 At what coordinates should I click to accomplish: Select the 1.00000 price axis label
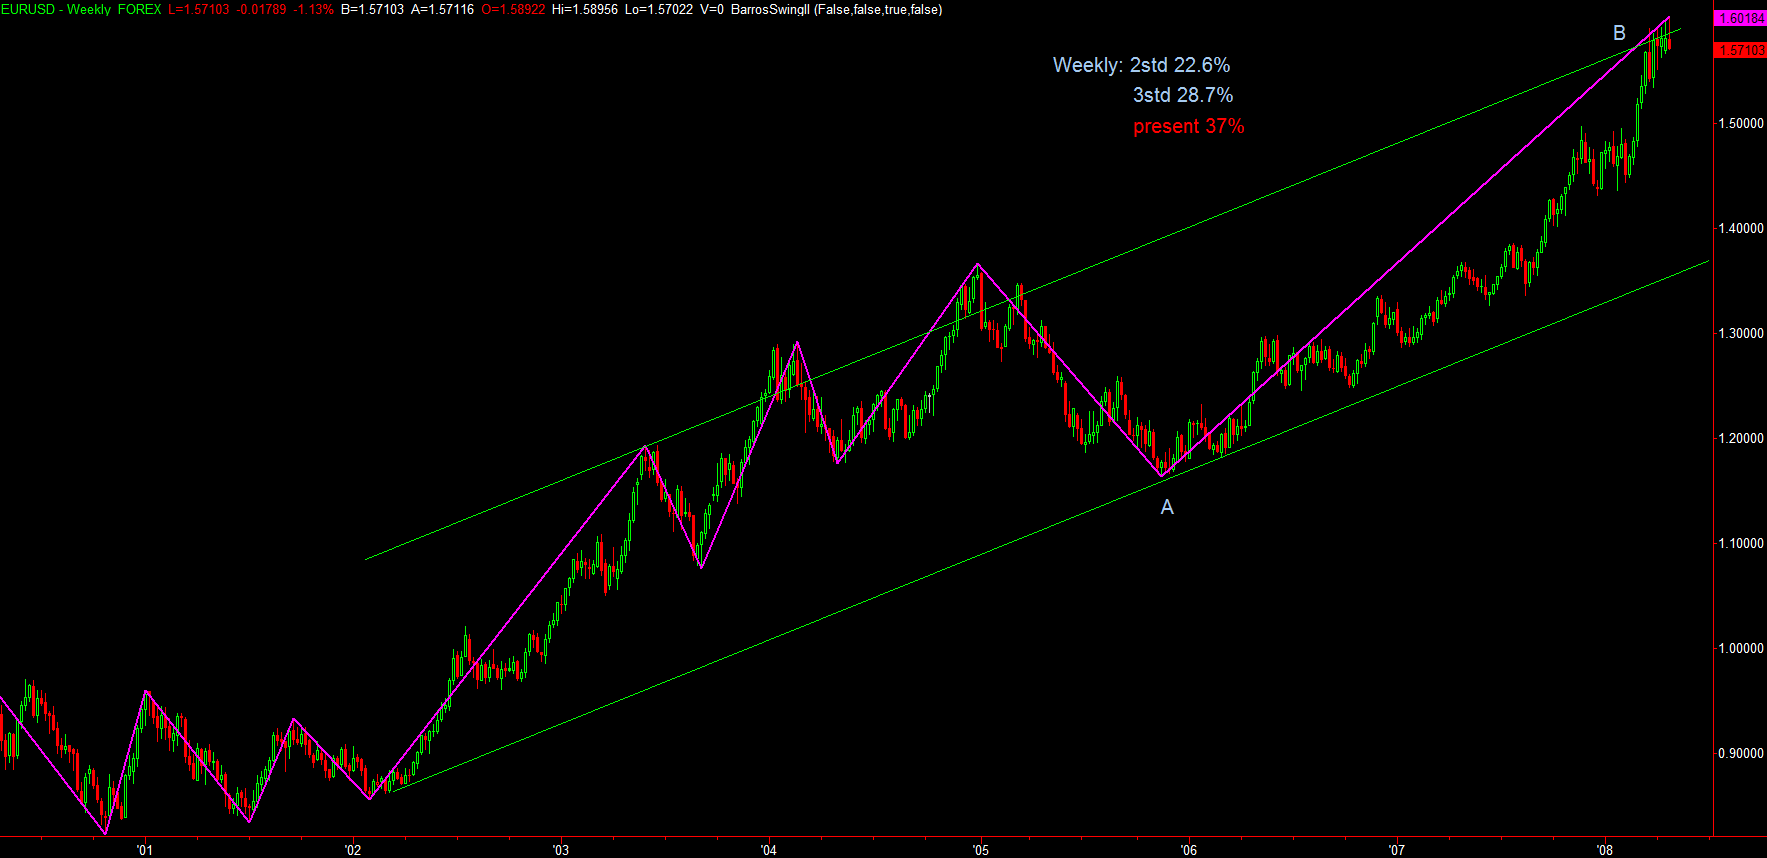(1741, 649)
